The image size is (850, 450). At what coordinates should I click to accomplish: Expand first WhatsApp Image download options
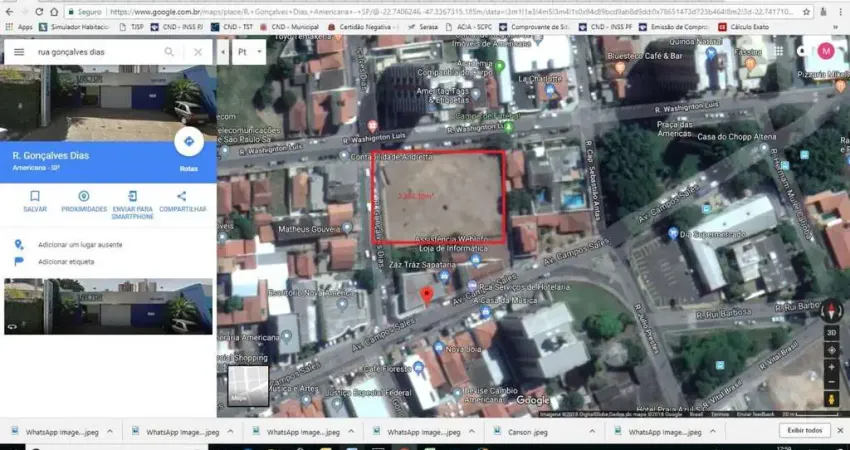click(110, 432)
